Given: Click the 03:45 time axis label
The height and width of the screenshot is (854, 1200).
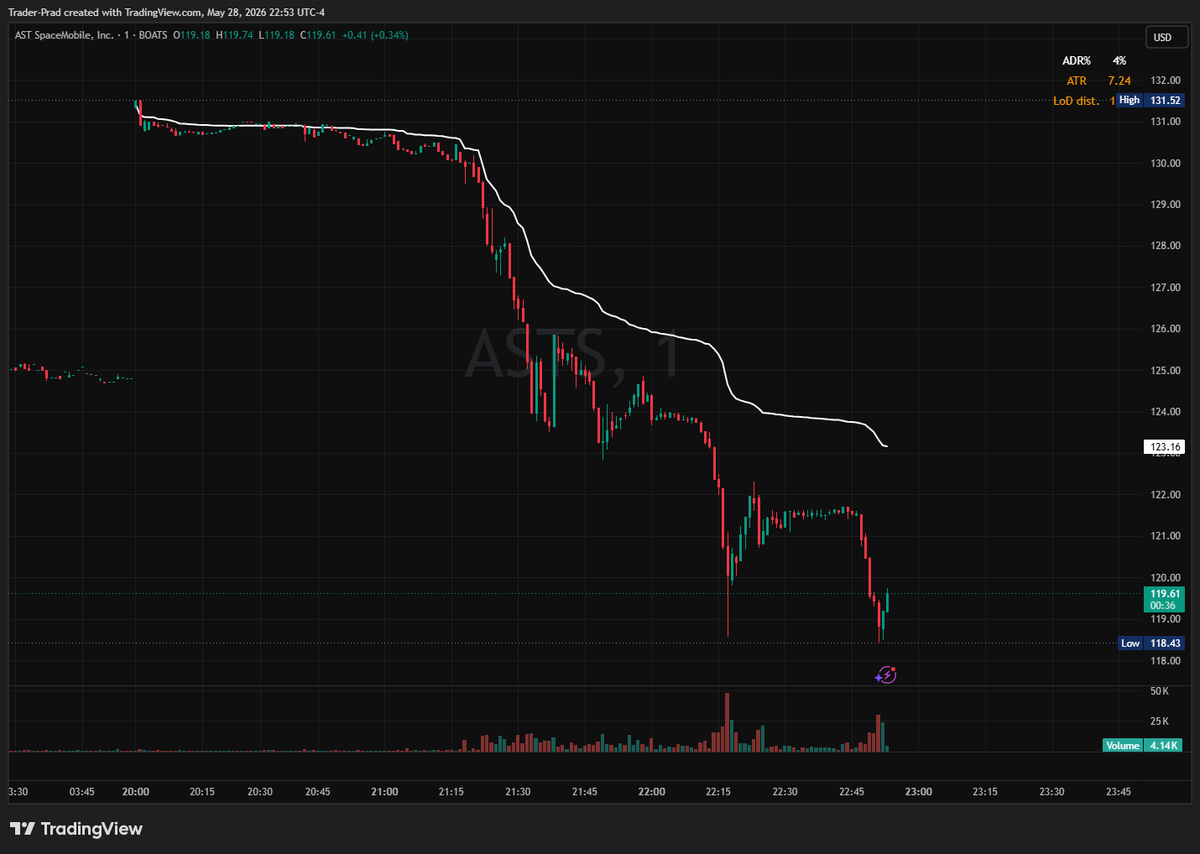Looking at the screenshot, I should (82, 792).
